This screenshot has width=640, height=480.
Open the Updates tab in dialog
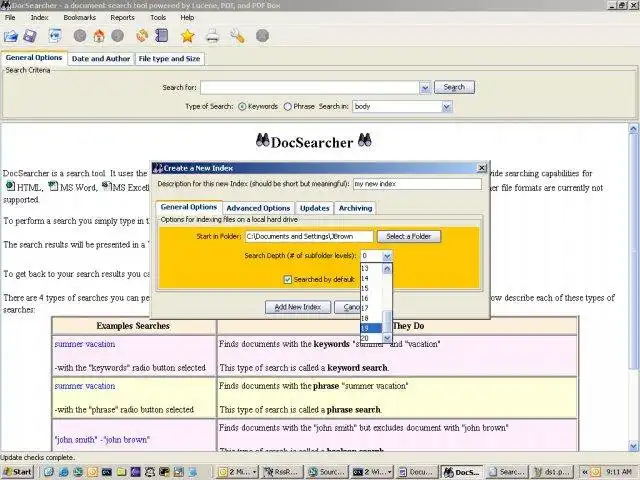(x=314, y=208)
